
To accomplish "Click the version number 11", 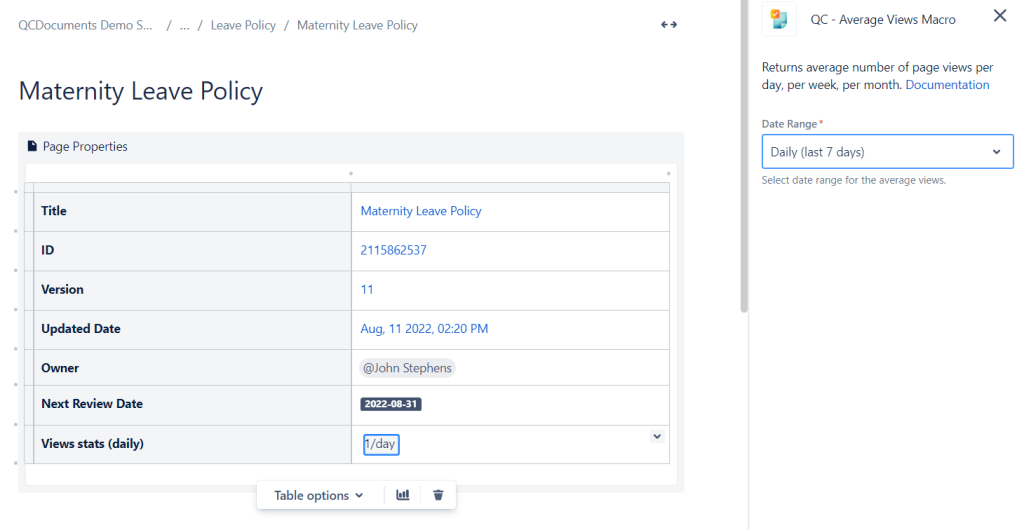I will (x=367, y=289).
